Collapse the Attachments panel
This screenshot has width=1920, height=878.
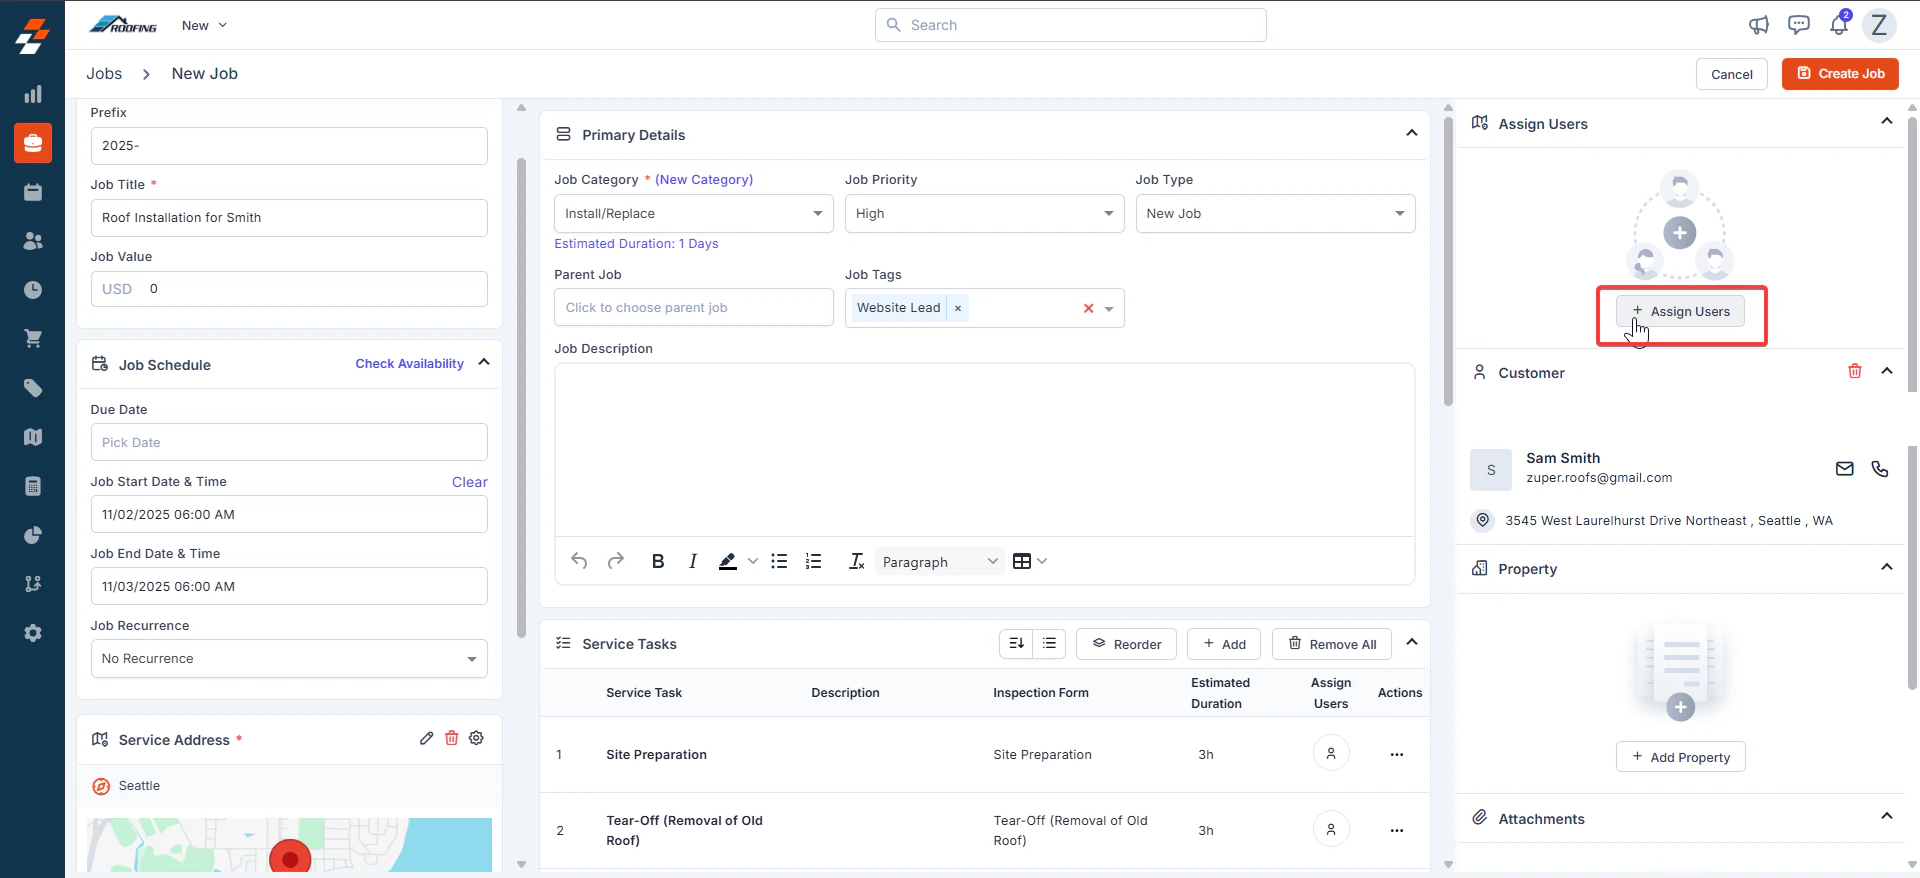tap(1887, 816)
